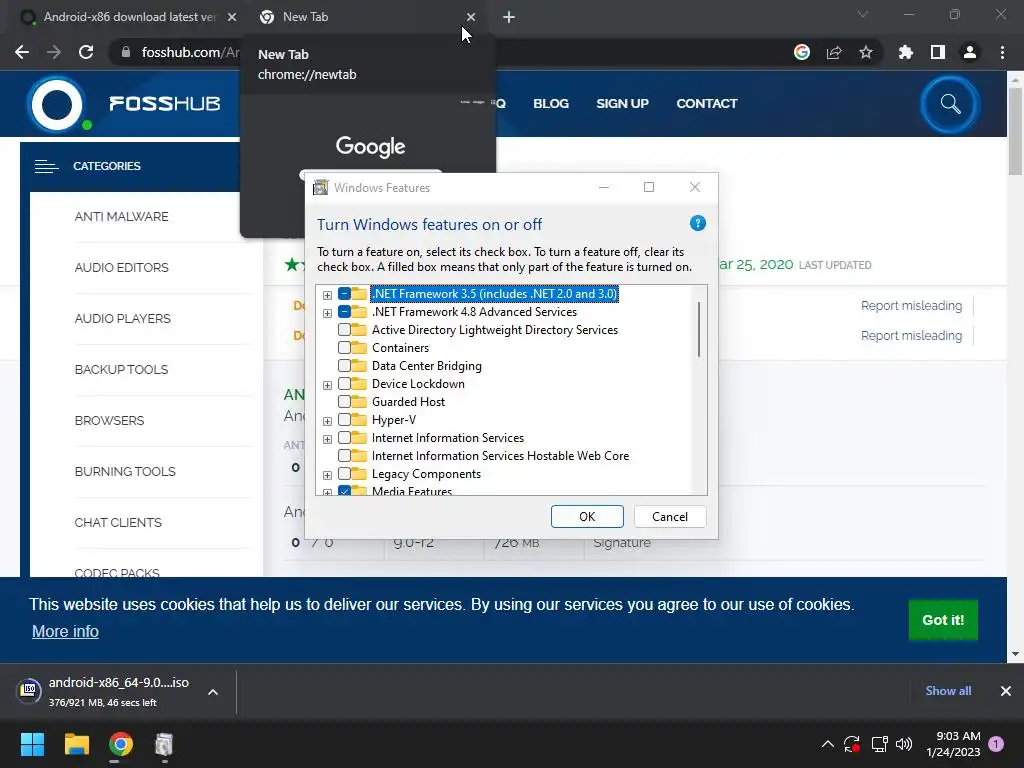Open BLOG in FossHub nav

pyautogui.click(x=551, y=104)
